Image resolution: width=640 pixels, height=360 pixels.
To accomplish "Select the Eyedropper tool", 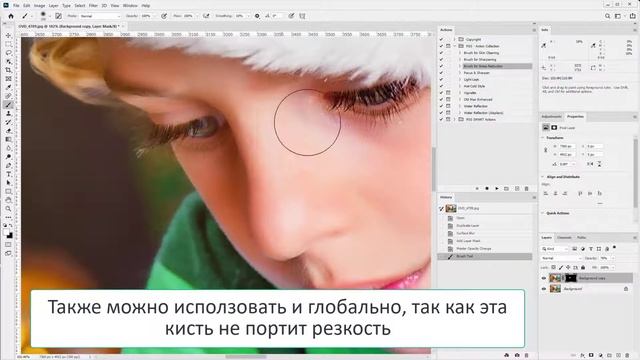I will click(x=9, y=87).
